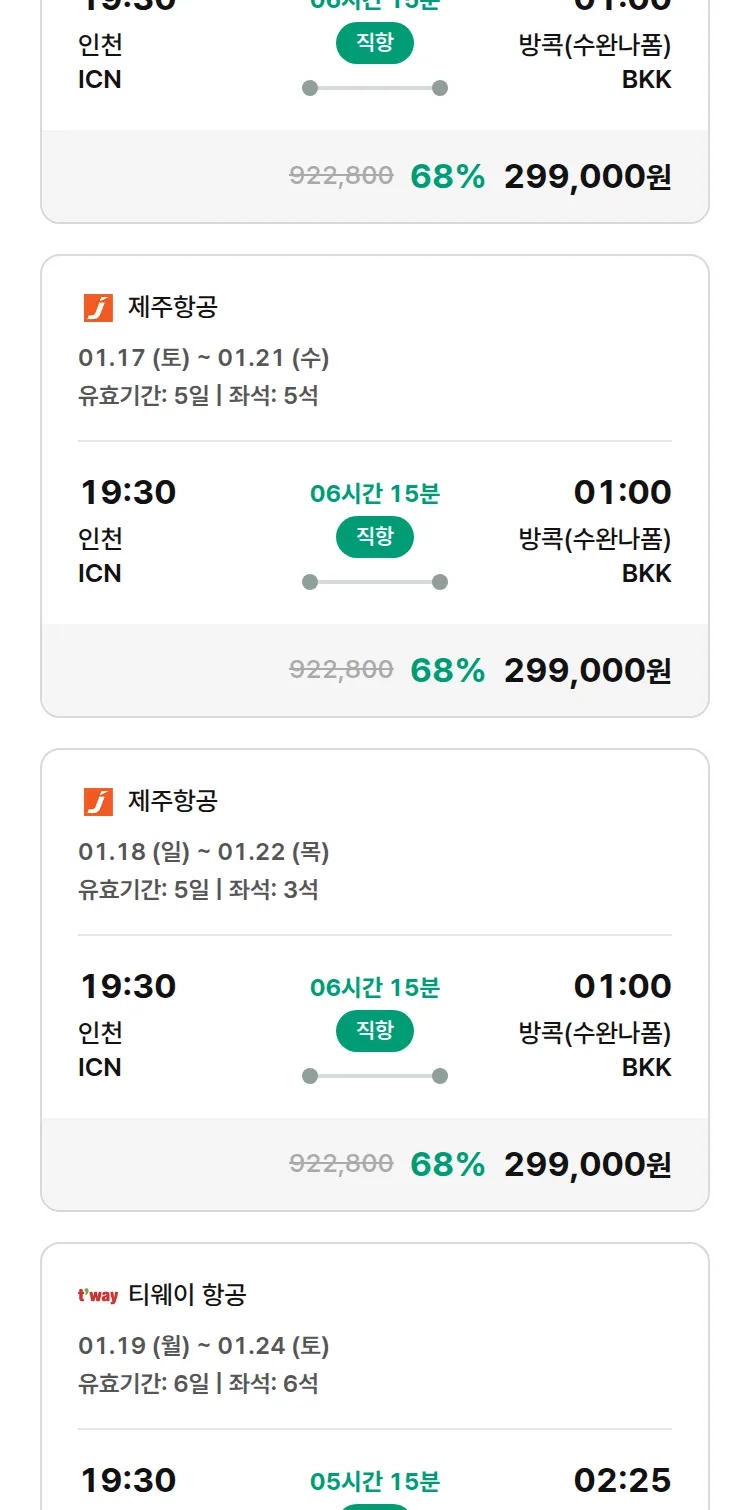Select the 299,000원 price in the 01.18 card

587,1164
